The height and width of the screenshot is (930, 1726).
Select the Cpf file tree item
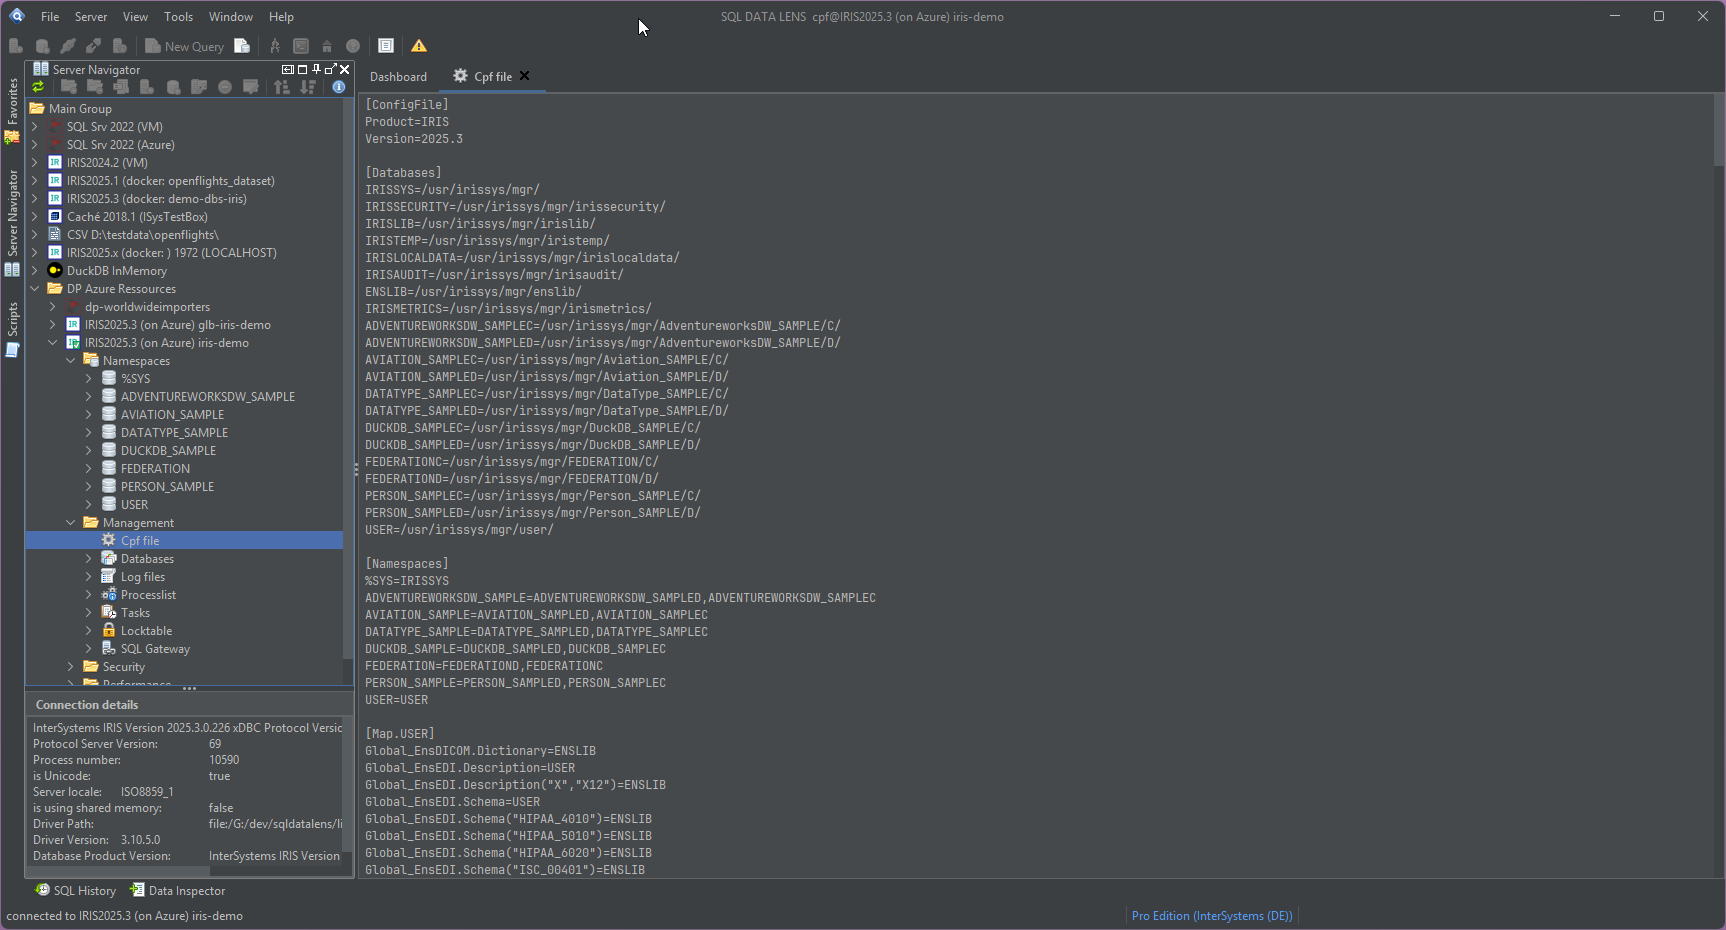pyautogui.click(x=140, y=541)
